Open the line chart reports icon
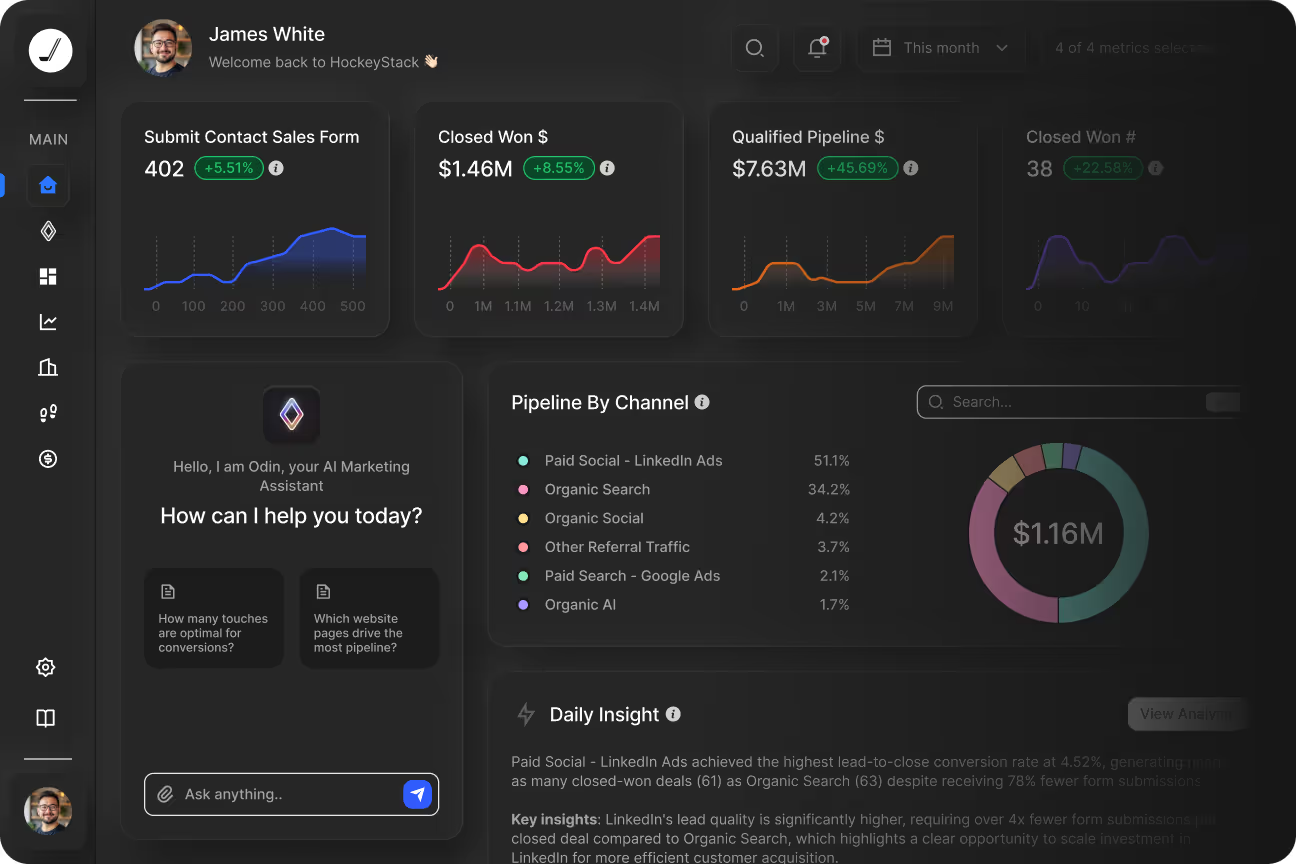 coord(48,322)
